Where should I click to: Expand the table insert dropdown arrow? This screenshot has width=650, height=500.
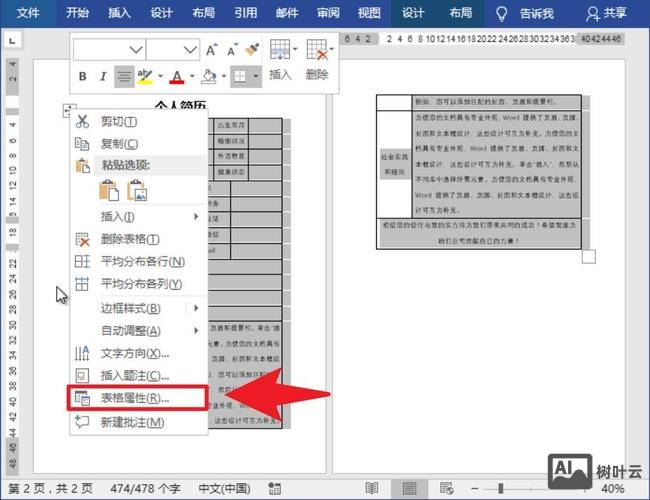pyautogui.click(x=295, y=49)
